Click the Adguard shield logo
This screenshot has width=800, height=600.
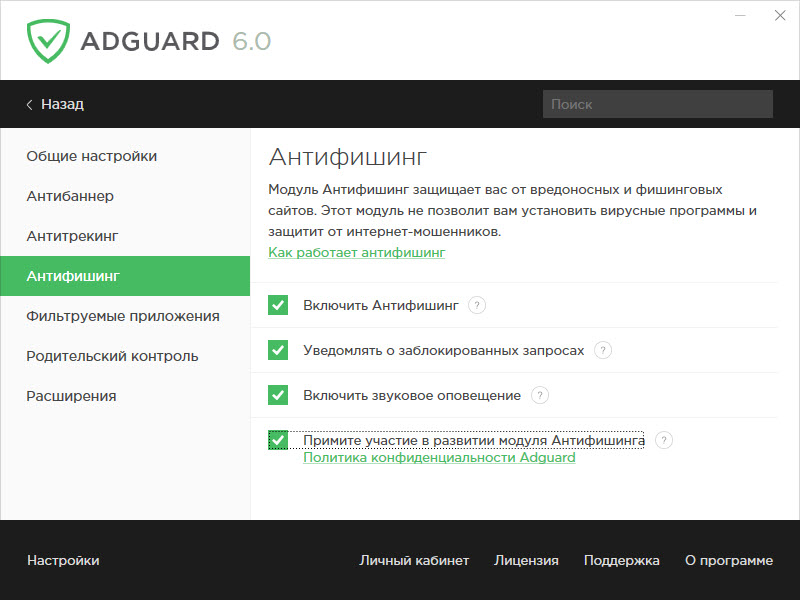(x=48, y=41)
